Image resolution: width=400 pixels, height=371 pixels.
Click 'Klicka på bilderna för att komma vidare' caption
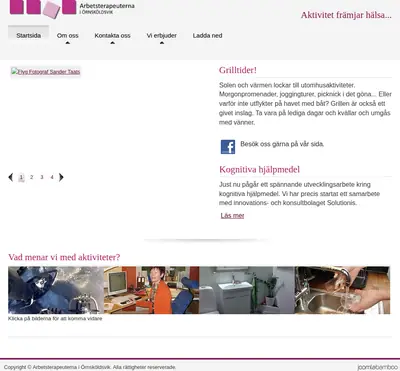[55, 319]
